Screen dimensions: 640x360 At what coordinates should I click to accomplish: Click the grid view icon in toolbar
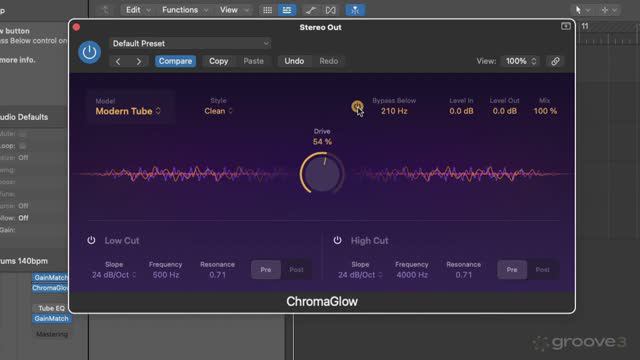267,10
